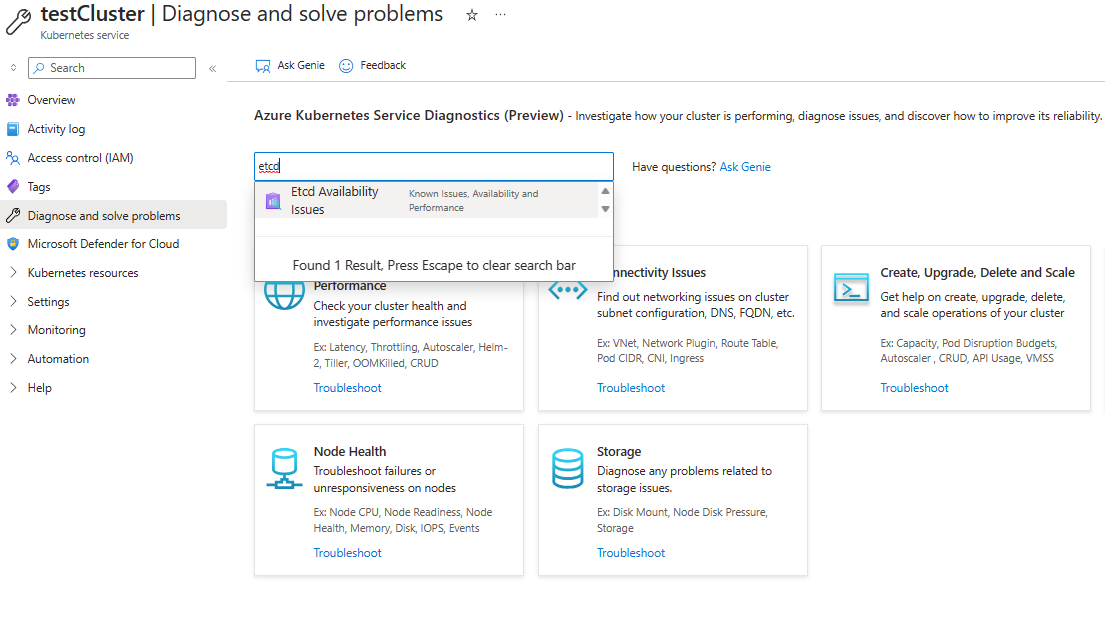
Task: Click the Create, Upgrade, Delete and Scale title
Action: click(x=977, y=273)
